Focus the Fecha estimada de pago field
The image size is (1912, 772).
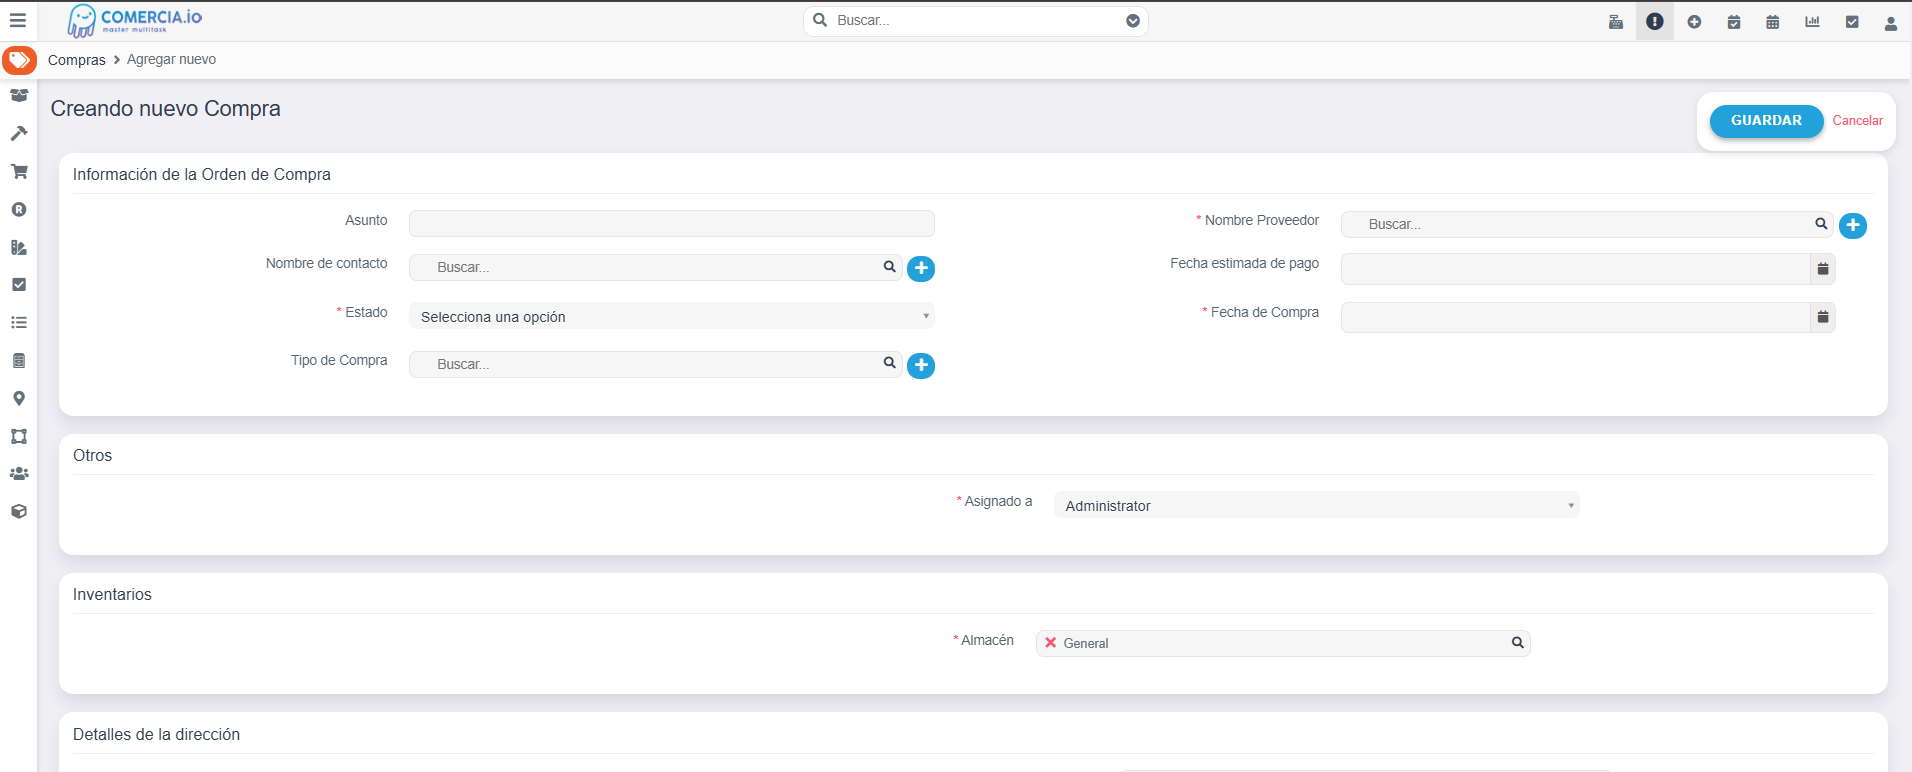click(1576, 268)
